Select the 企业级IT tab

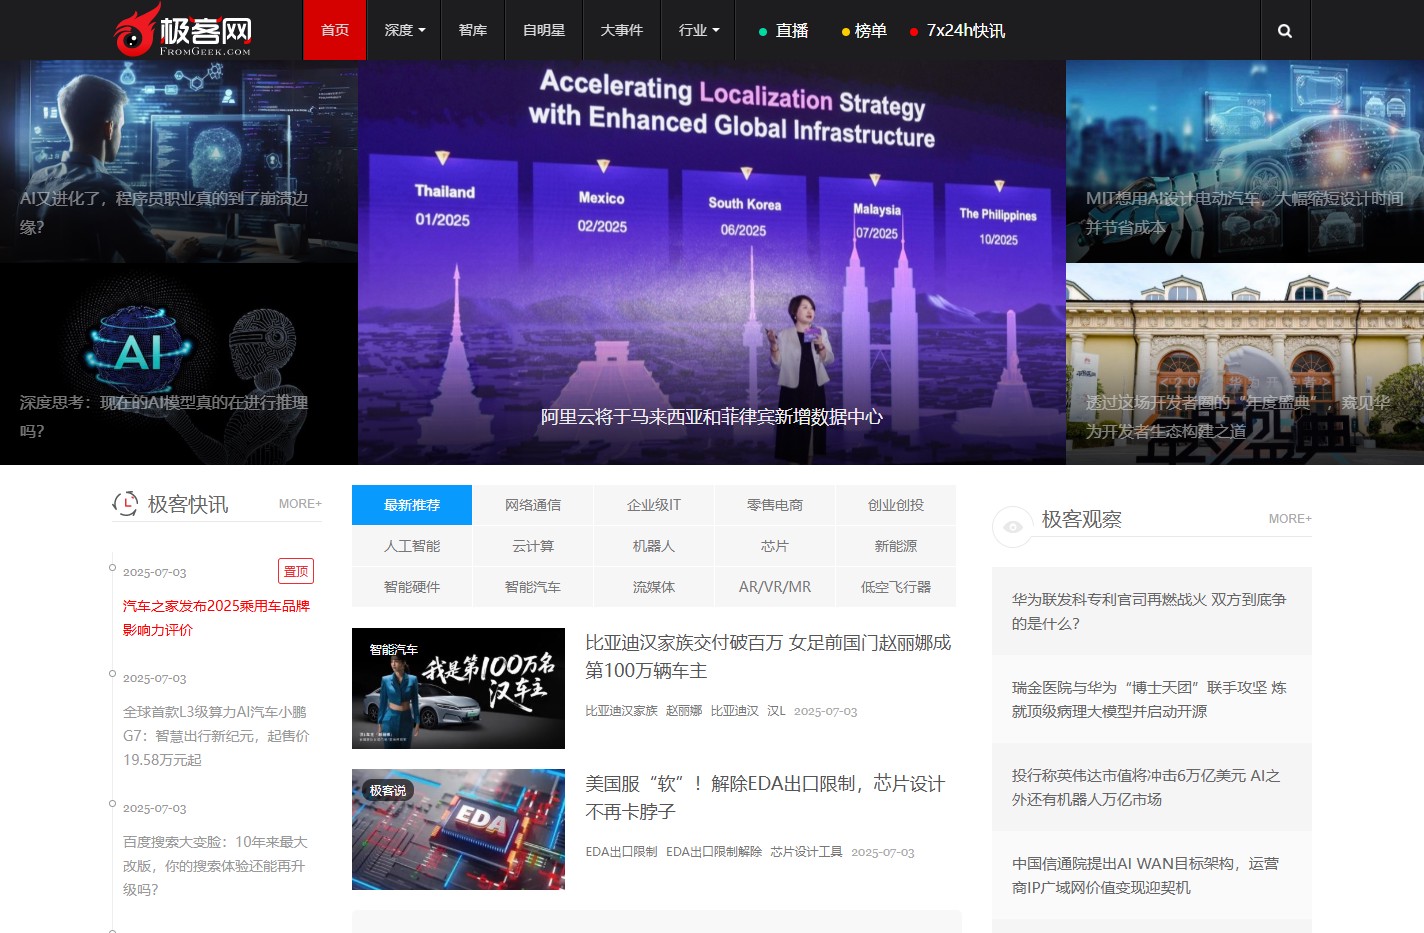(x=654, y=505)
